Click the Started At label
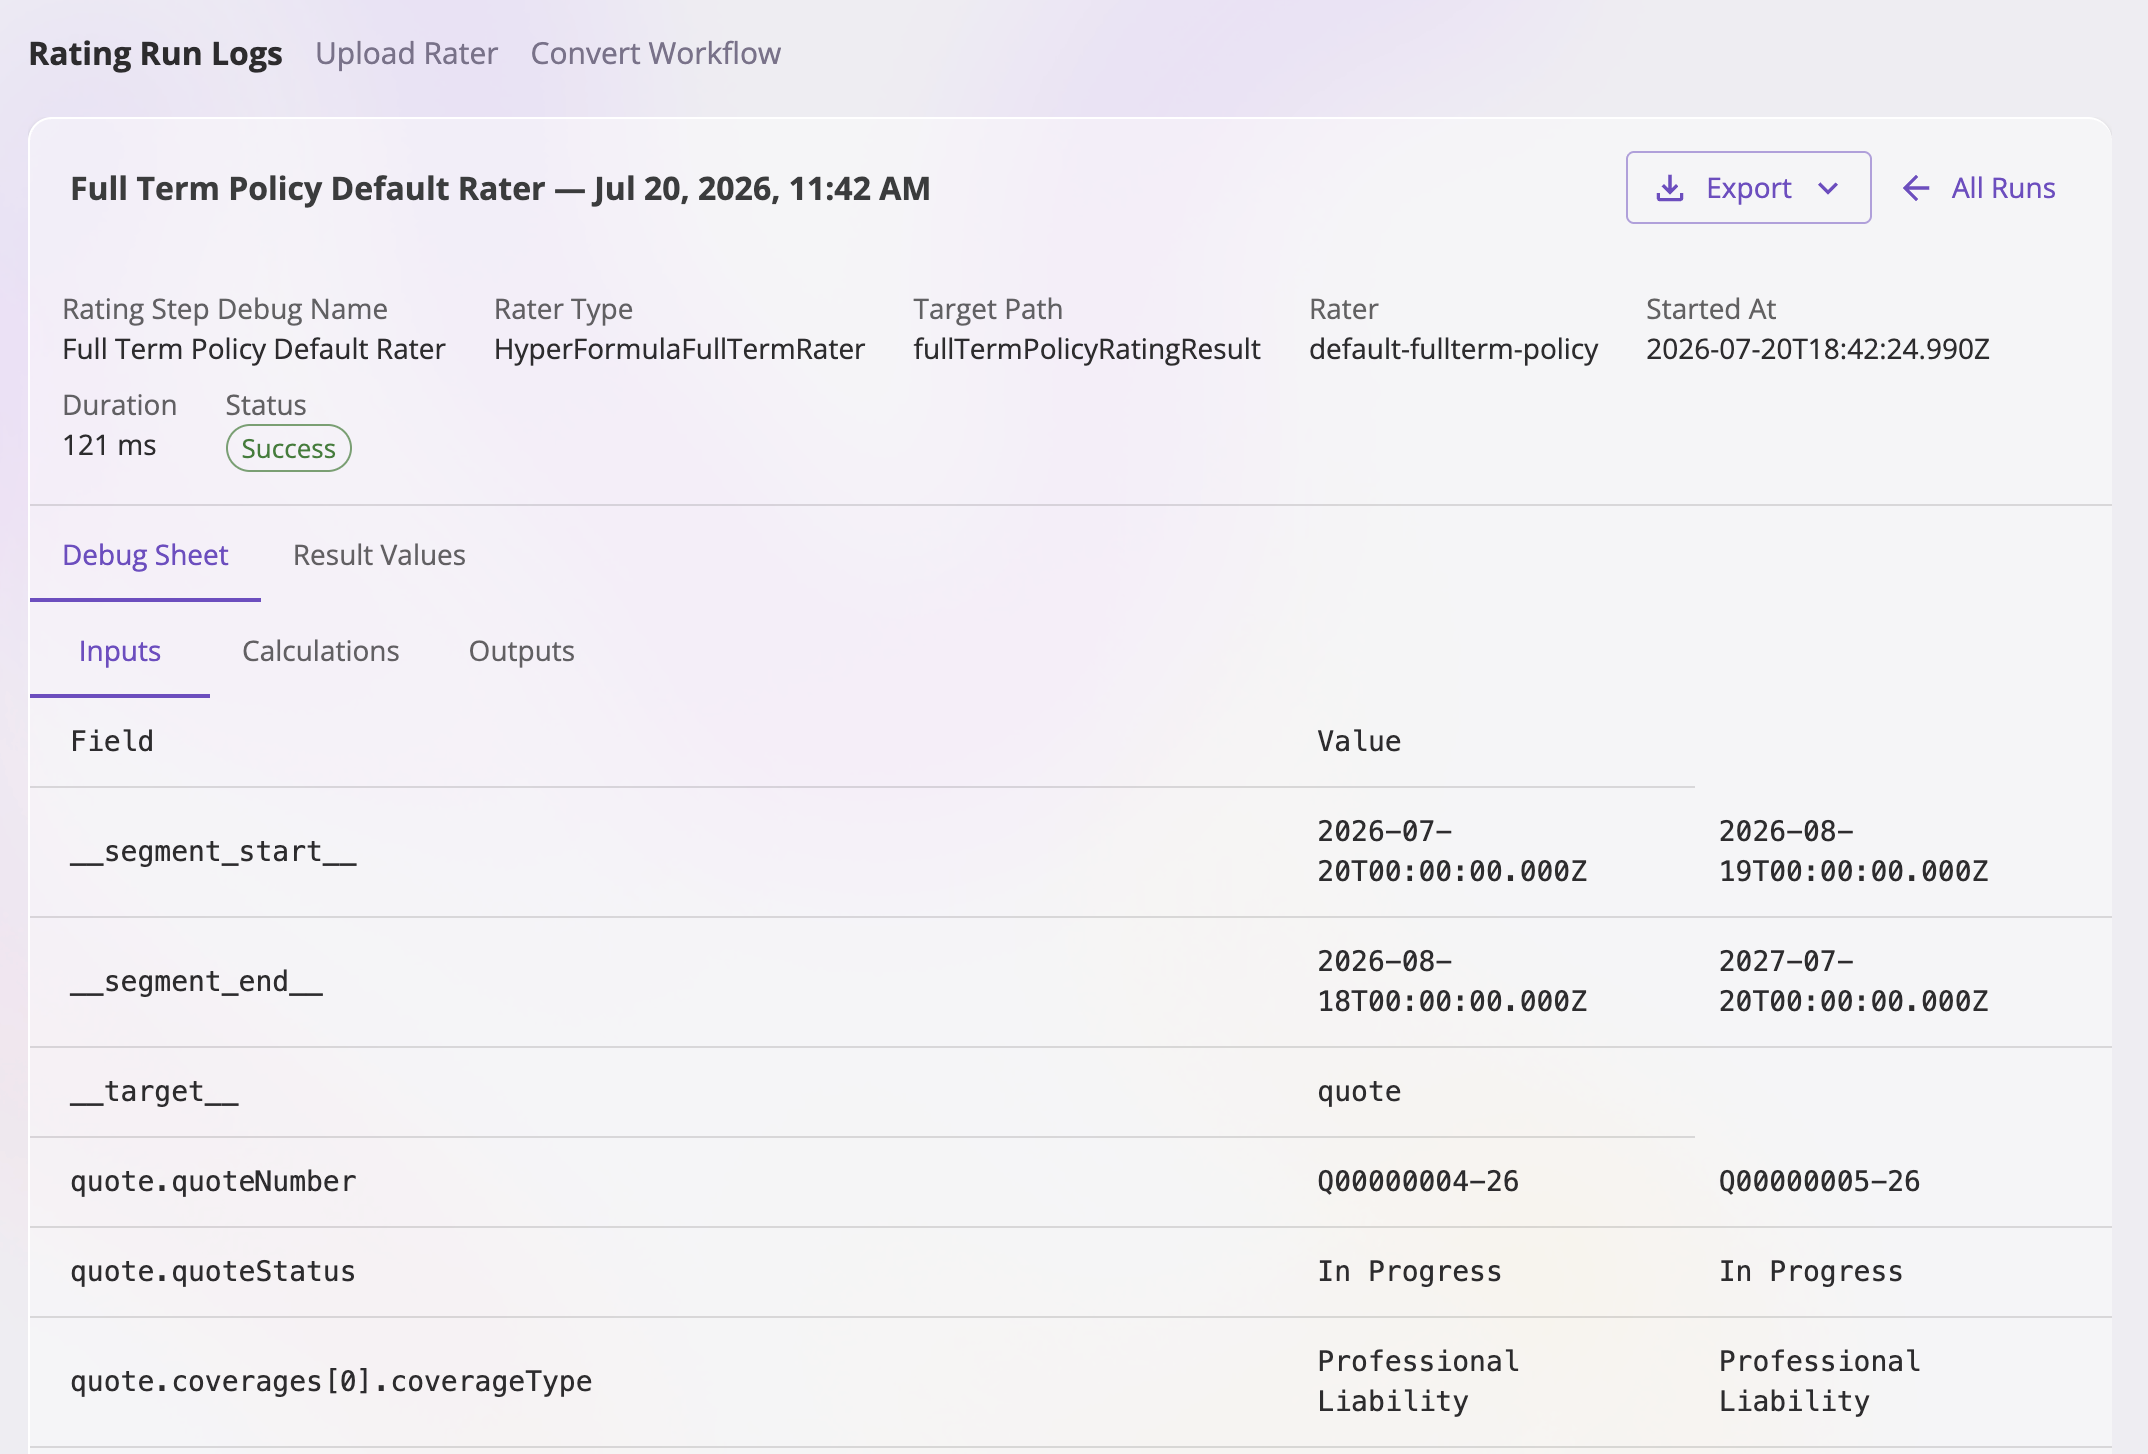 click(x=1711, y=309)
